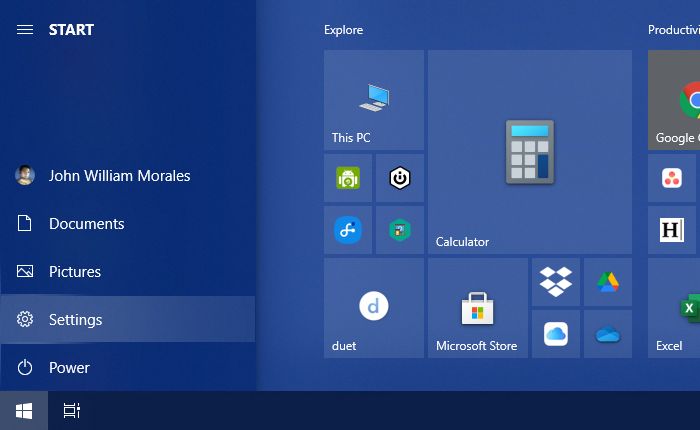The height and width of the screenshot is (430, 700).
Task: Open the blue circular app tile below the Android tile
Action: 348,230
